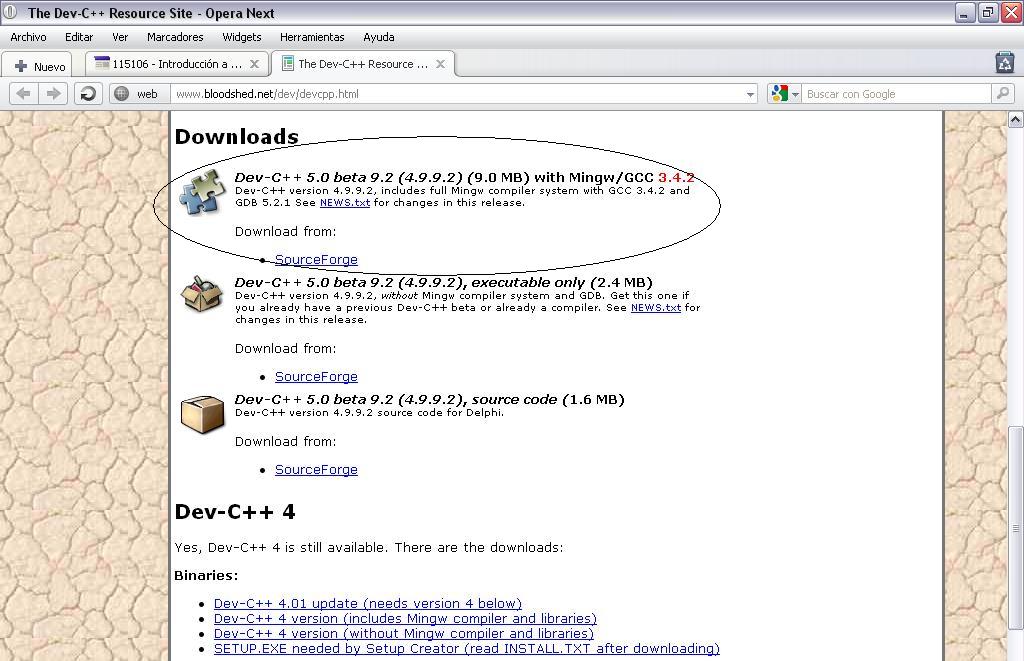The width and height of the screenshot is (1024, 661).
Task: Focus the address bar URL field
Action: coord(457,94)
